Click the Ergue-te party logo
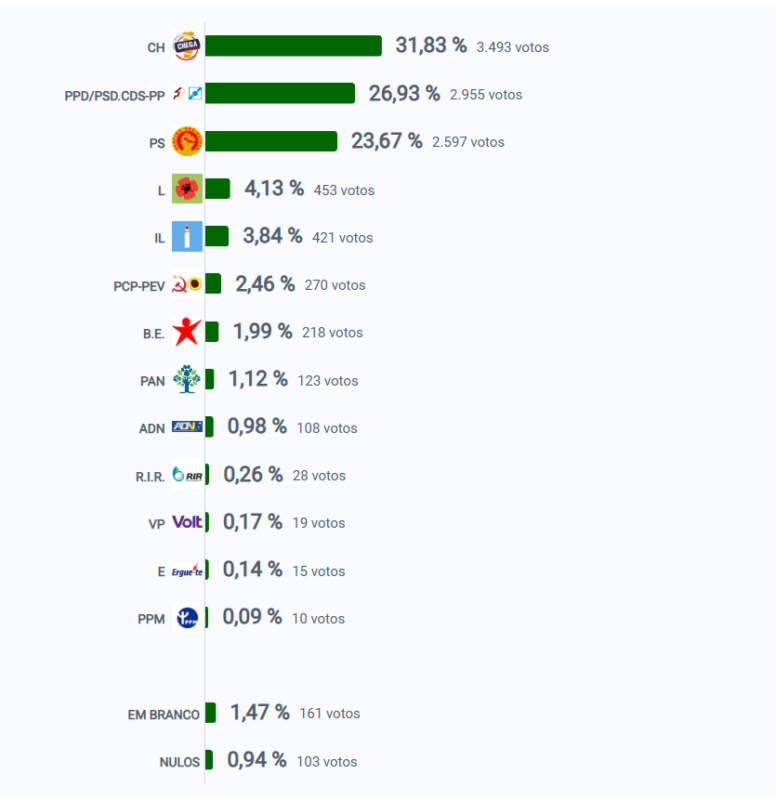776x800 pixels. tap(187, 571)
